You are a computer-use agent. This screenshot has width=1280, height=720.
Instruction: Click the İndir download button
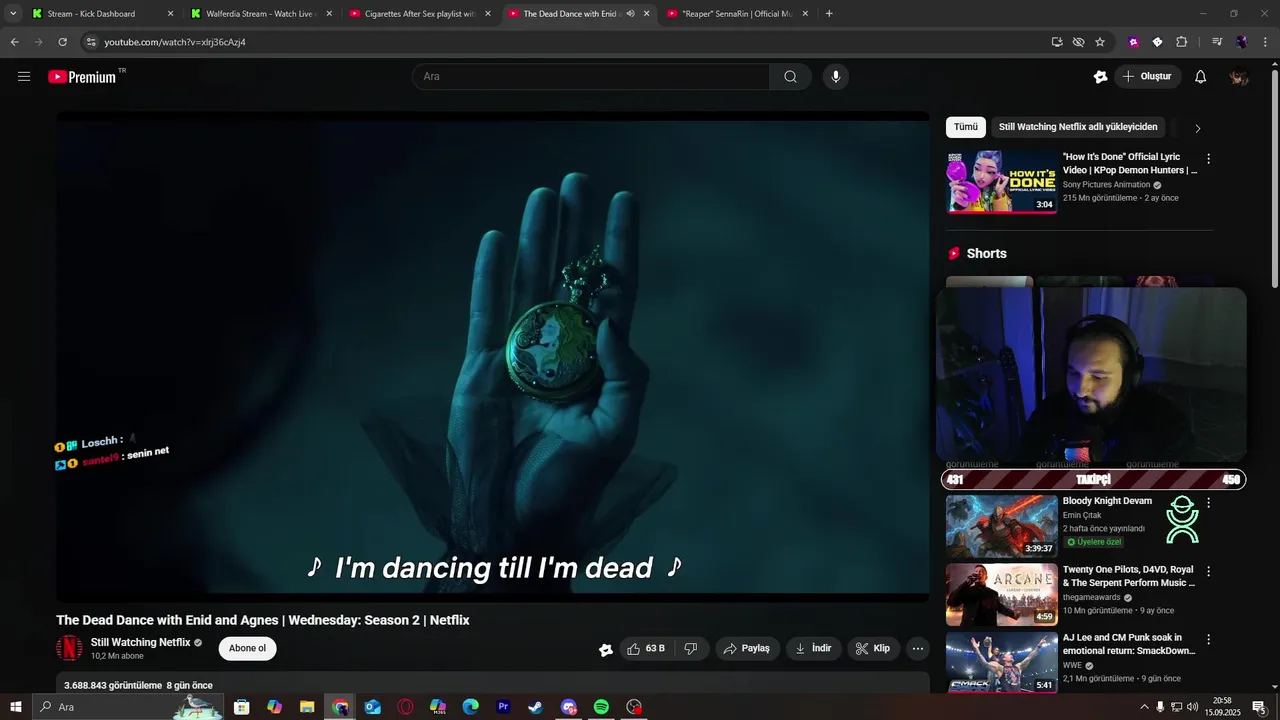click(814, 649)
